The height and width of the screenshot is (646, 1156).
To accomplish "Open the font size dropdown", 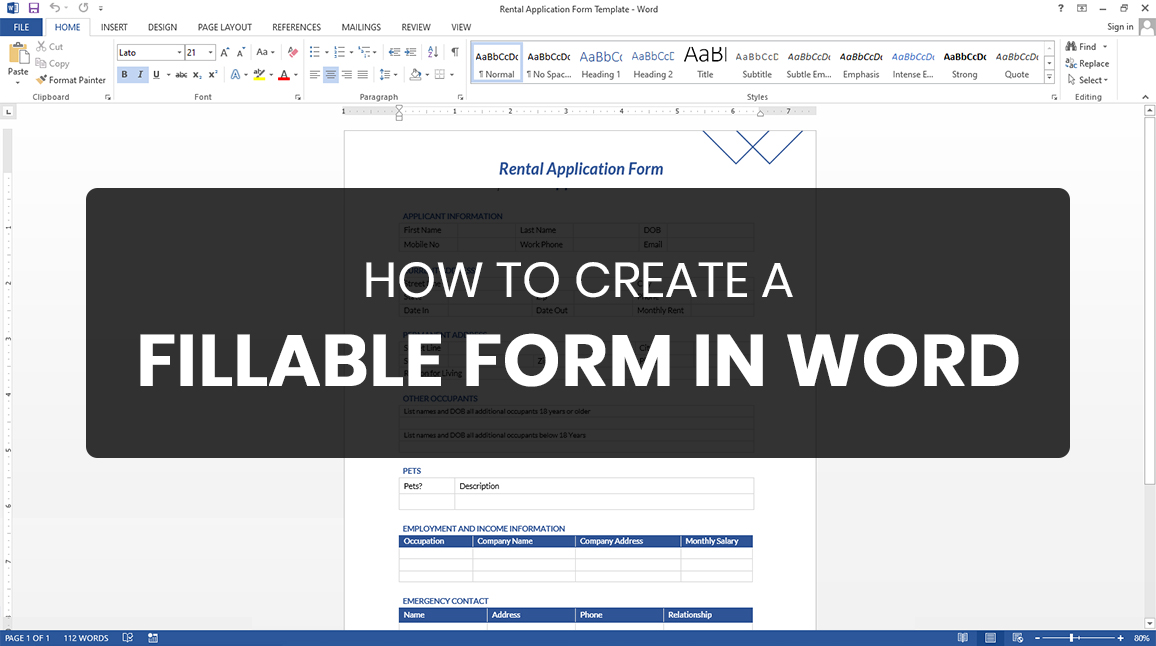I will (x=209, y=51).
